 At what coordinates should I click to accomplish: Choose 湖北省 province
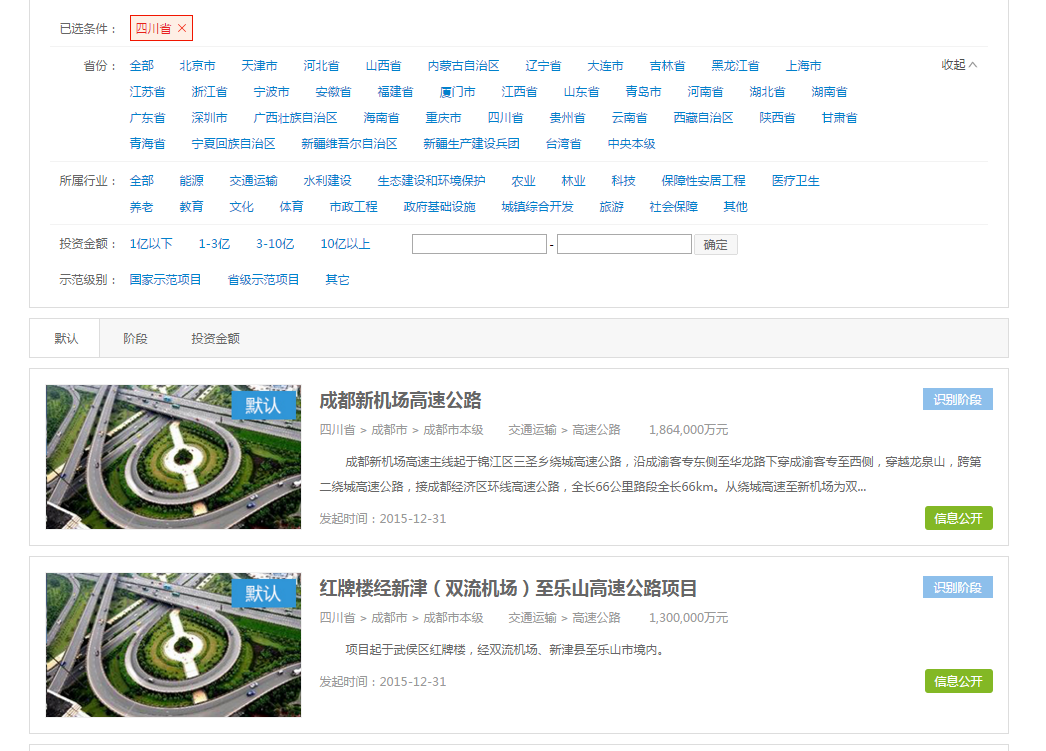tap(767, 91)
